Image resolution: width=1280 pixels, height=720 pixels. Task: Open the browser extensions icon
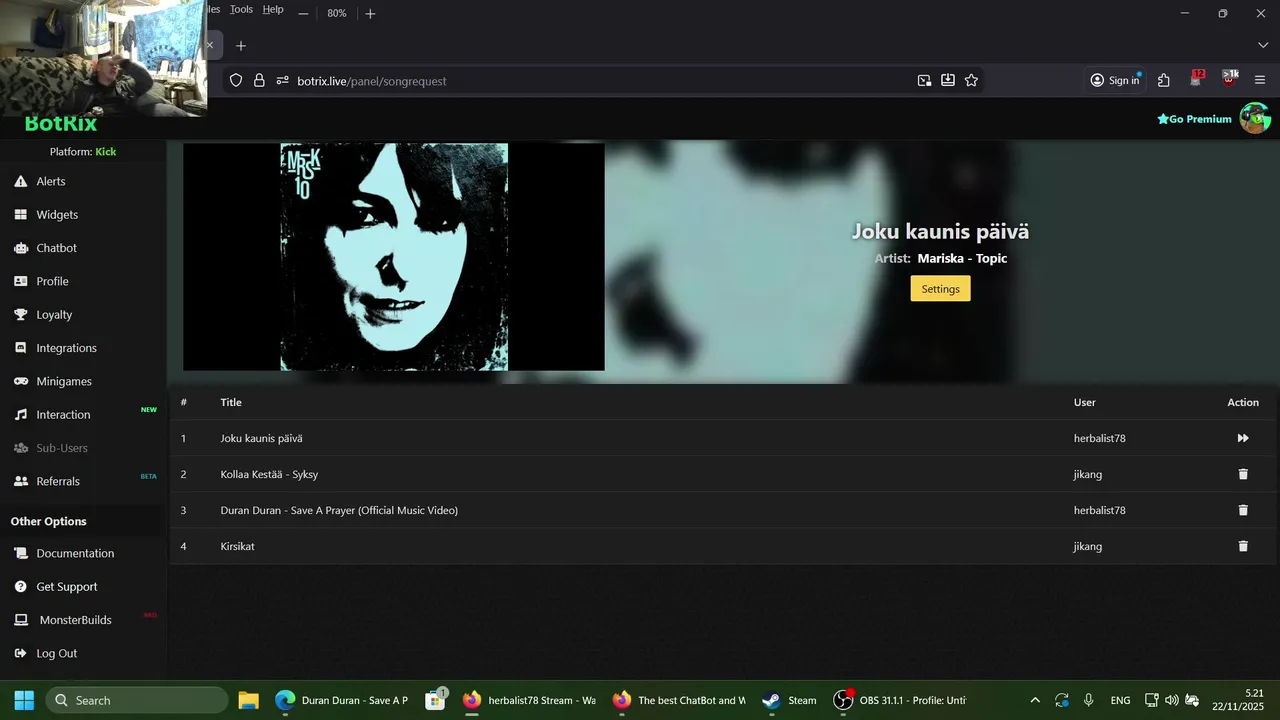coord(1164,81)
